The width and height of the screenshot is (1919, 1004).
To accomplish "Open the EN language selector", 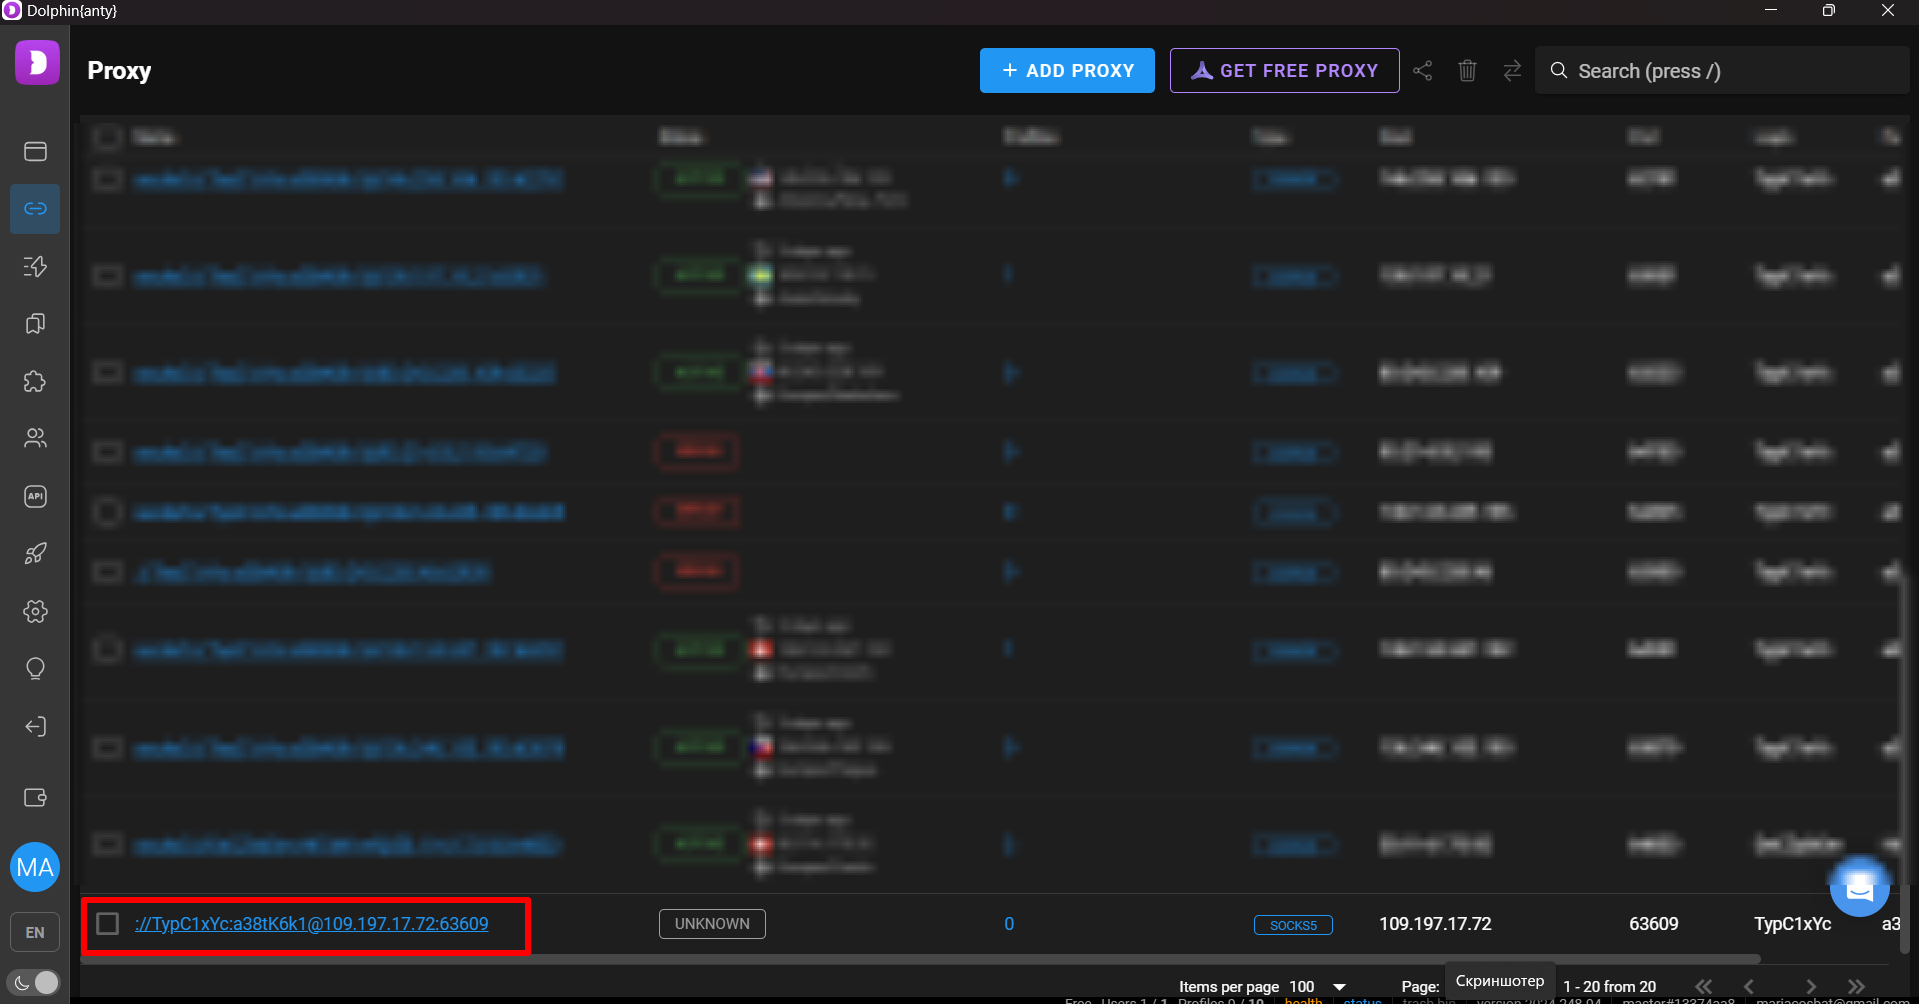I will (35, 932).
